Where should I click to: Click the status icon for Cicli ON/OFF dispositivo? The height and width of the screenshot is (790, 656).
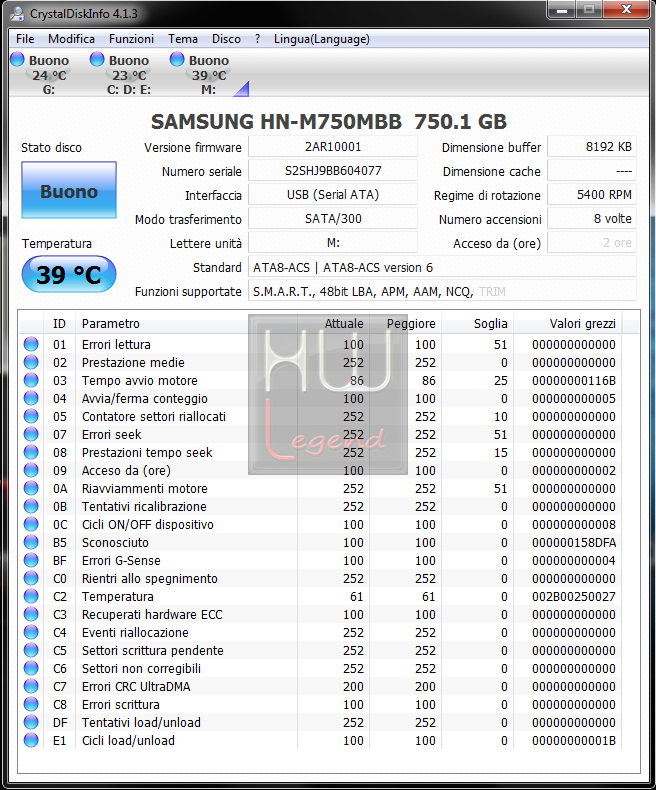[x=31, y=524]
